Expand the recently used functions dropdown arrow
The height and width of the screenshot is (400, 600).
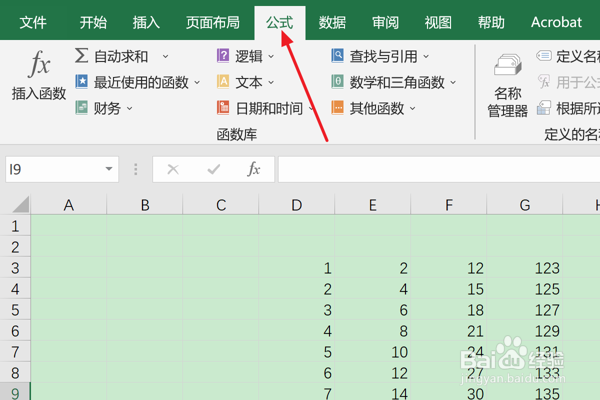(x=197, y=82)
